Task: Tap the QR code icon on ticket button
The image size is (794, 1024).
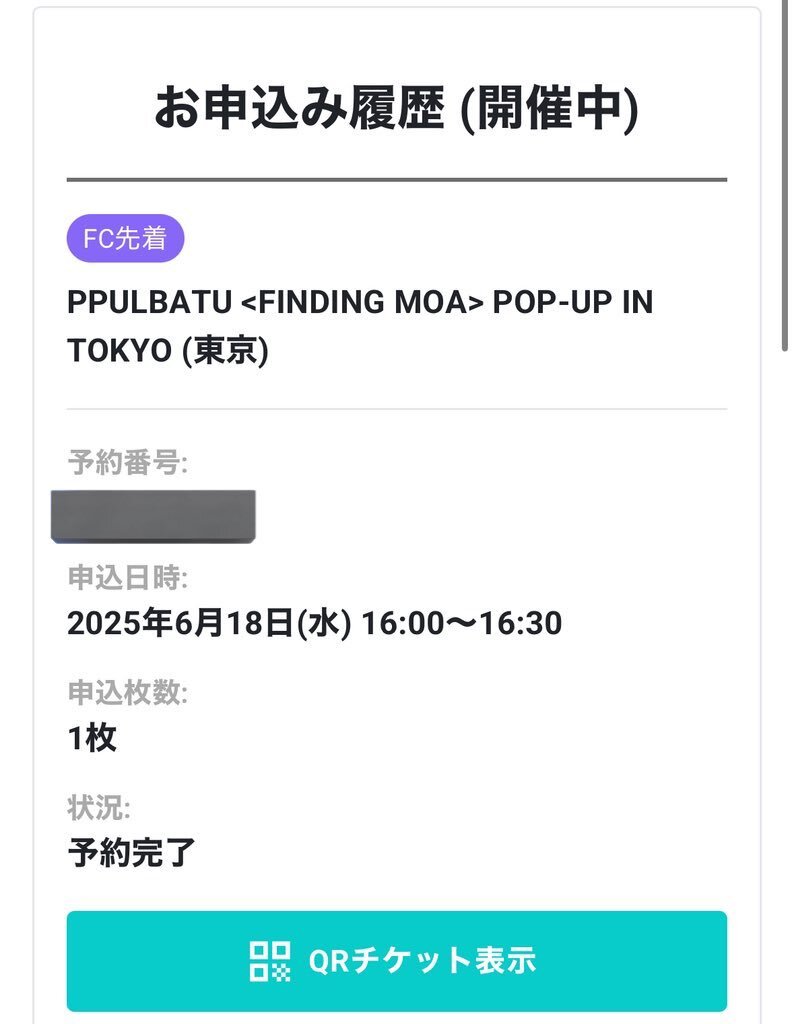Action: 270,961
